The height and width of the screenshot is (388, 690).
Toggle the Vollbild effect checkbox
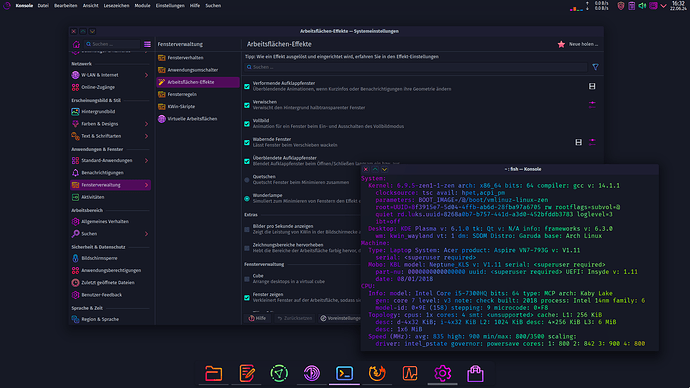(x=247, y=124)
